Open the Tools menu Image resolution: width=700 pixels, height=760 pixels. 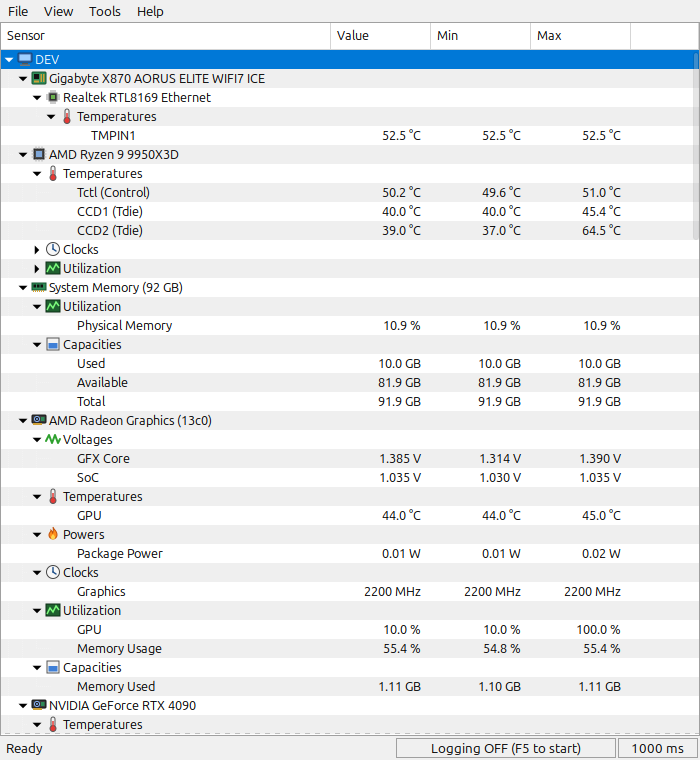click(x=104, y=11)
